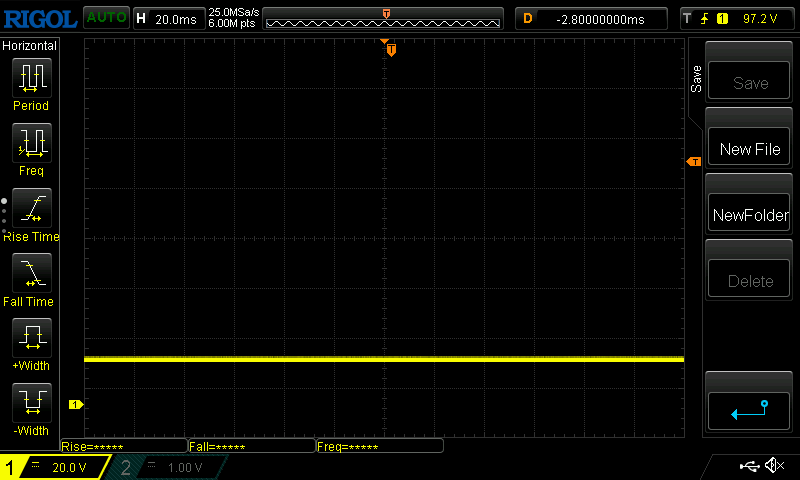Click the back arrow menu button

pyautogui.click(x=749, y=411)
